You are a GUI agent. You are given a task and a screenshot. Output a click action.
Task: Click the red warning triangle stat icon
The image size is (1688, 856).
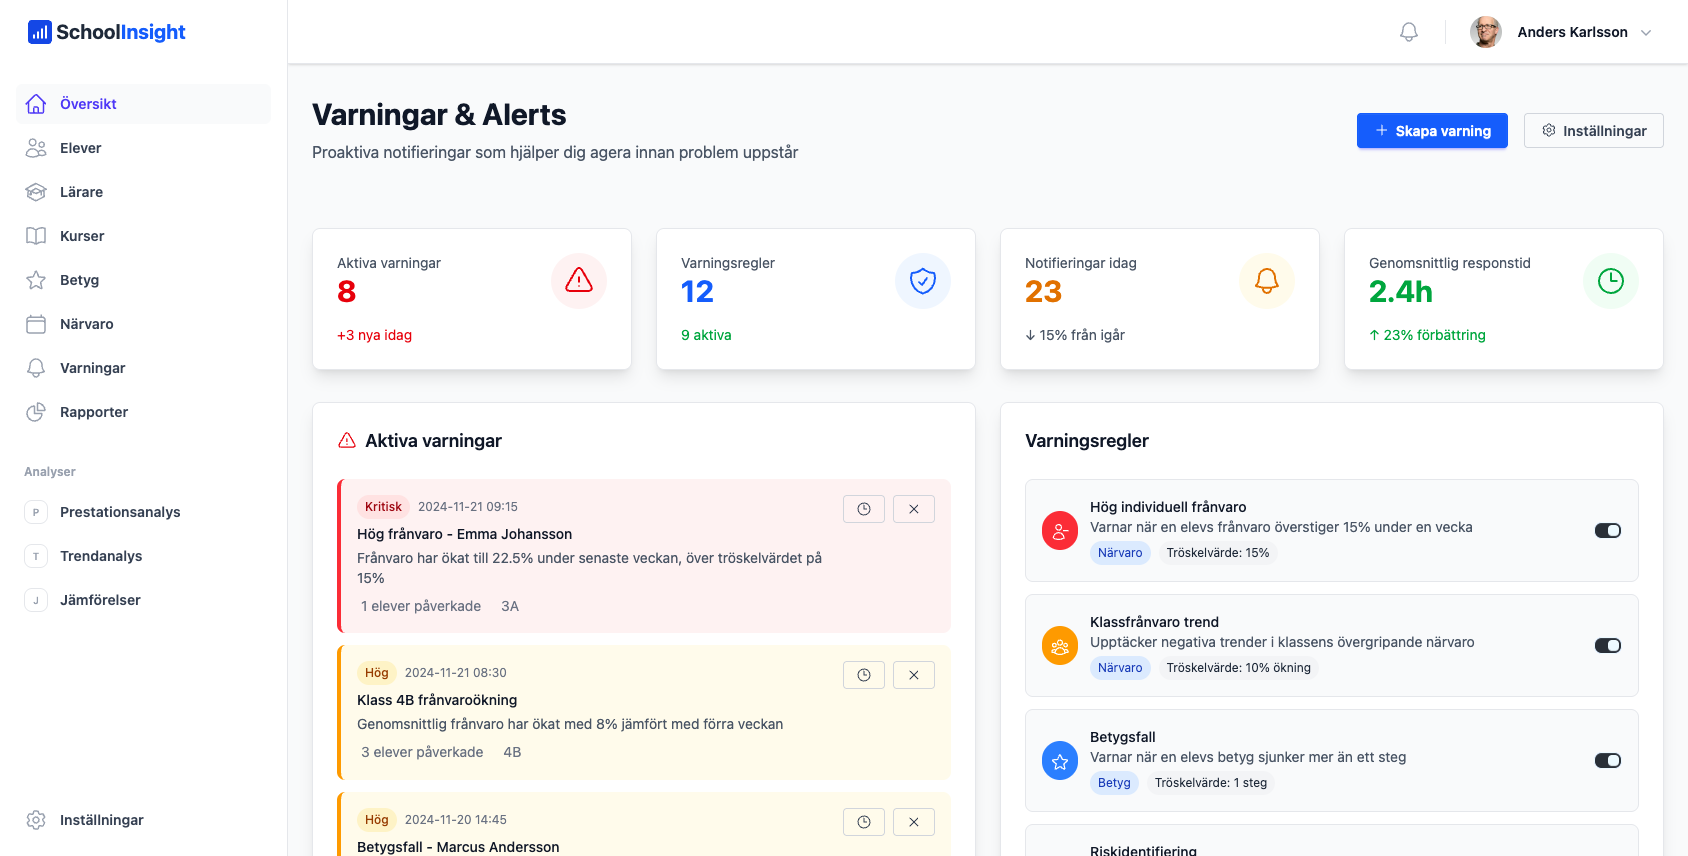(x=578, y=281)
